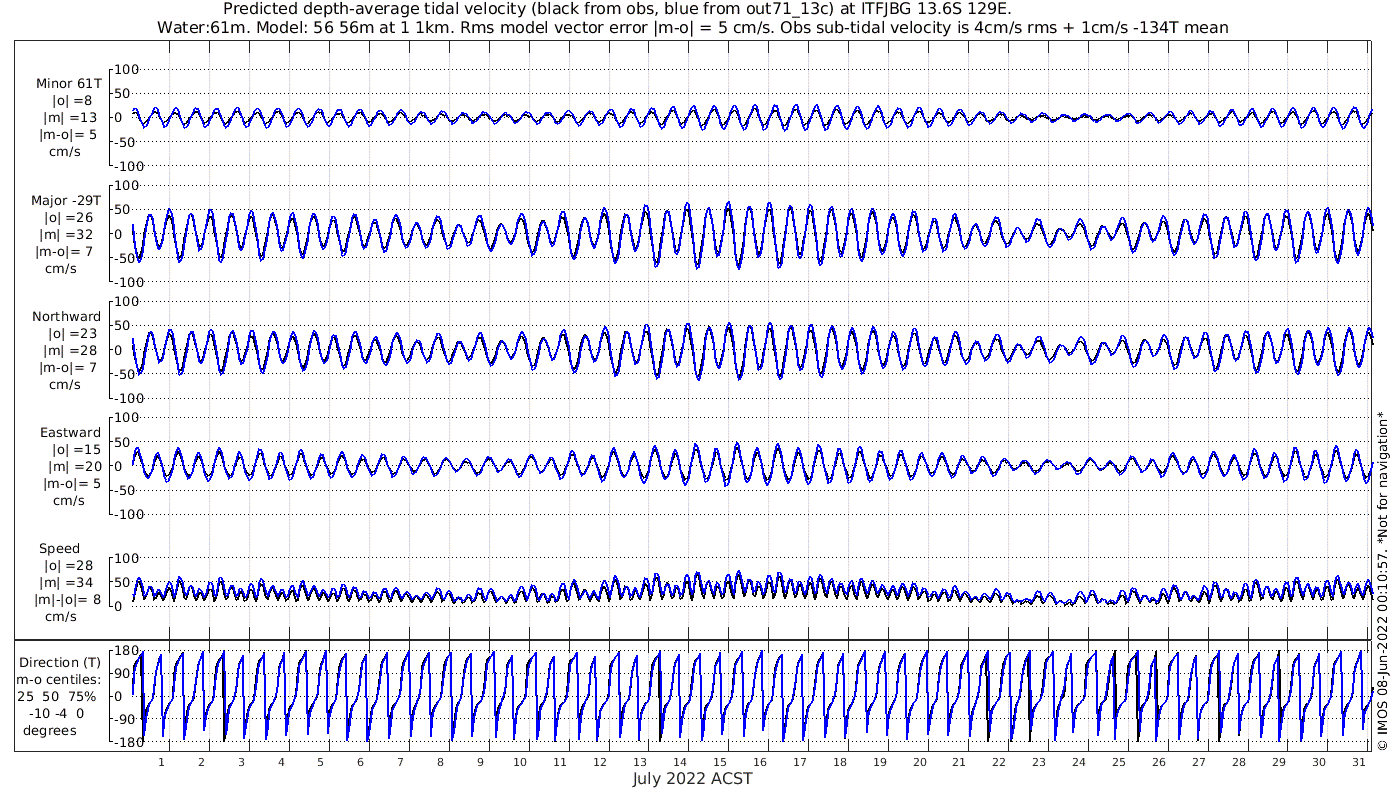The image size is (1400, 800).
Task: Click day 25 on the date axis
Action: [x=1118, y=762]
